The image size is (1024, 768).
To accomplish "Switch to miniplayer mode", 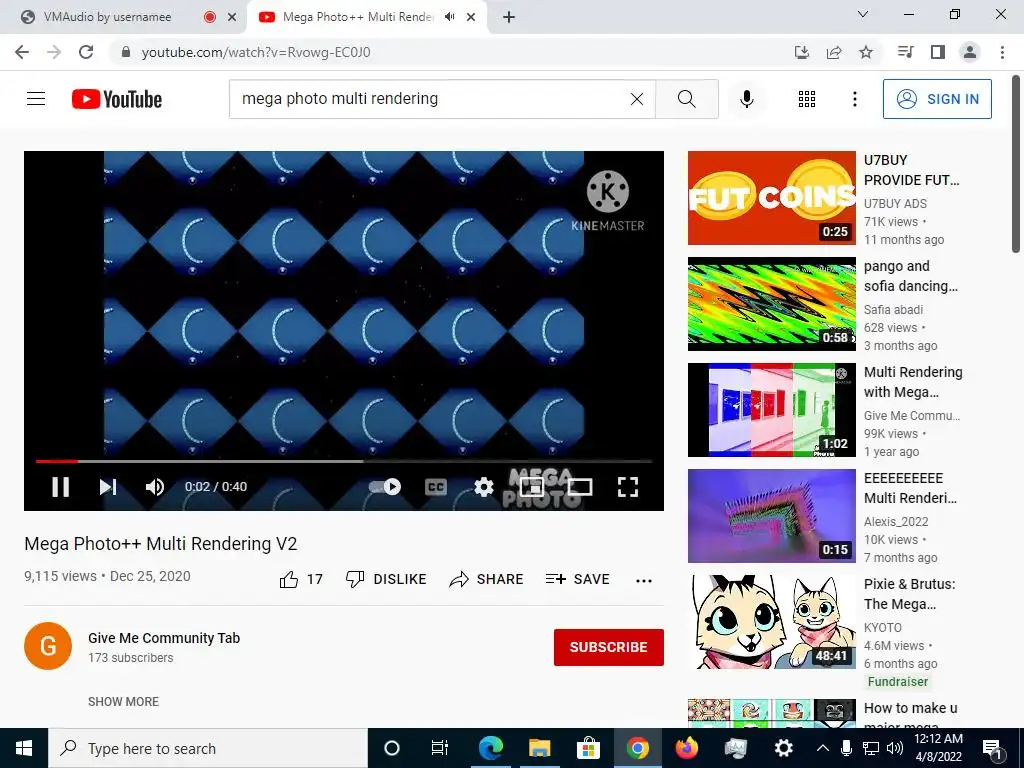I will (532, 487).
